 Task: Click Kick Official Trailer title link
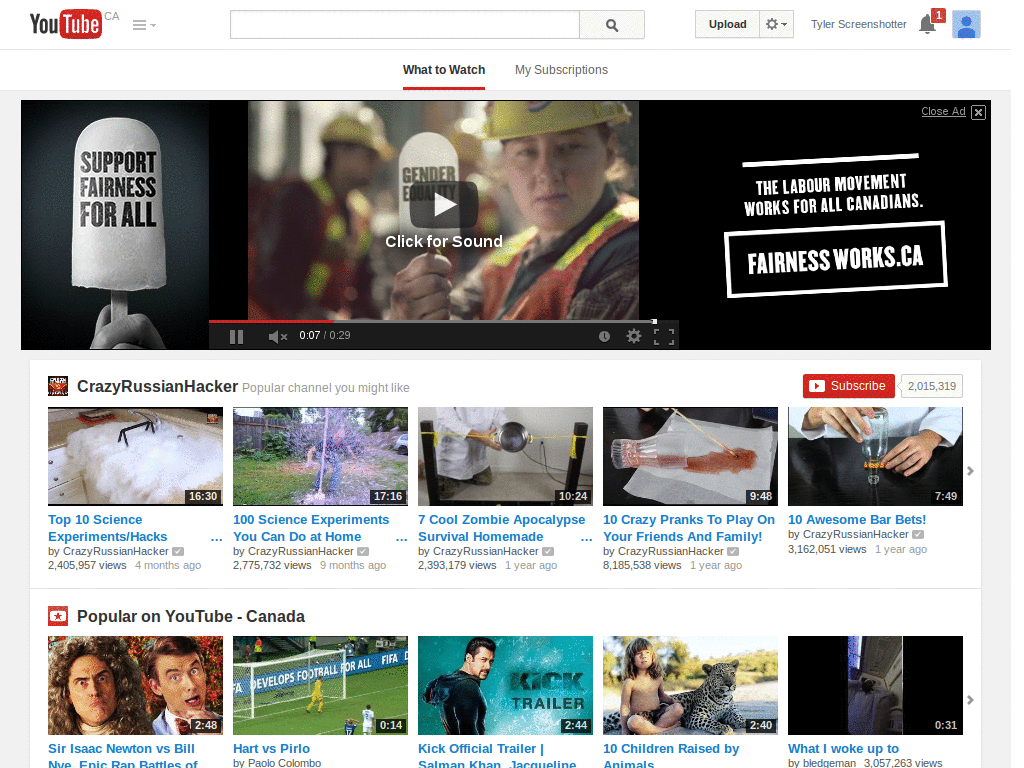click(497, 755)
